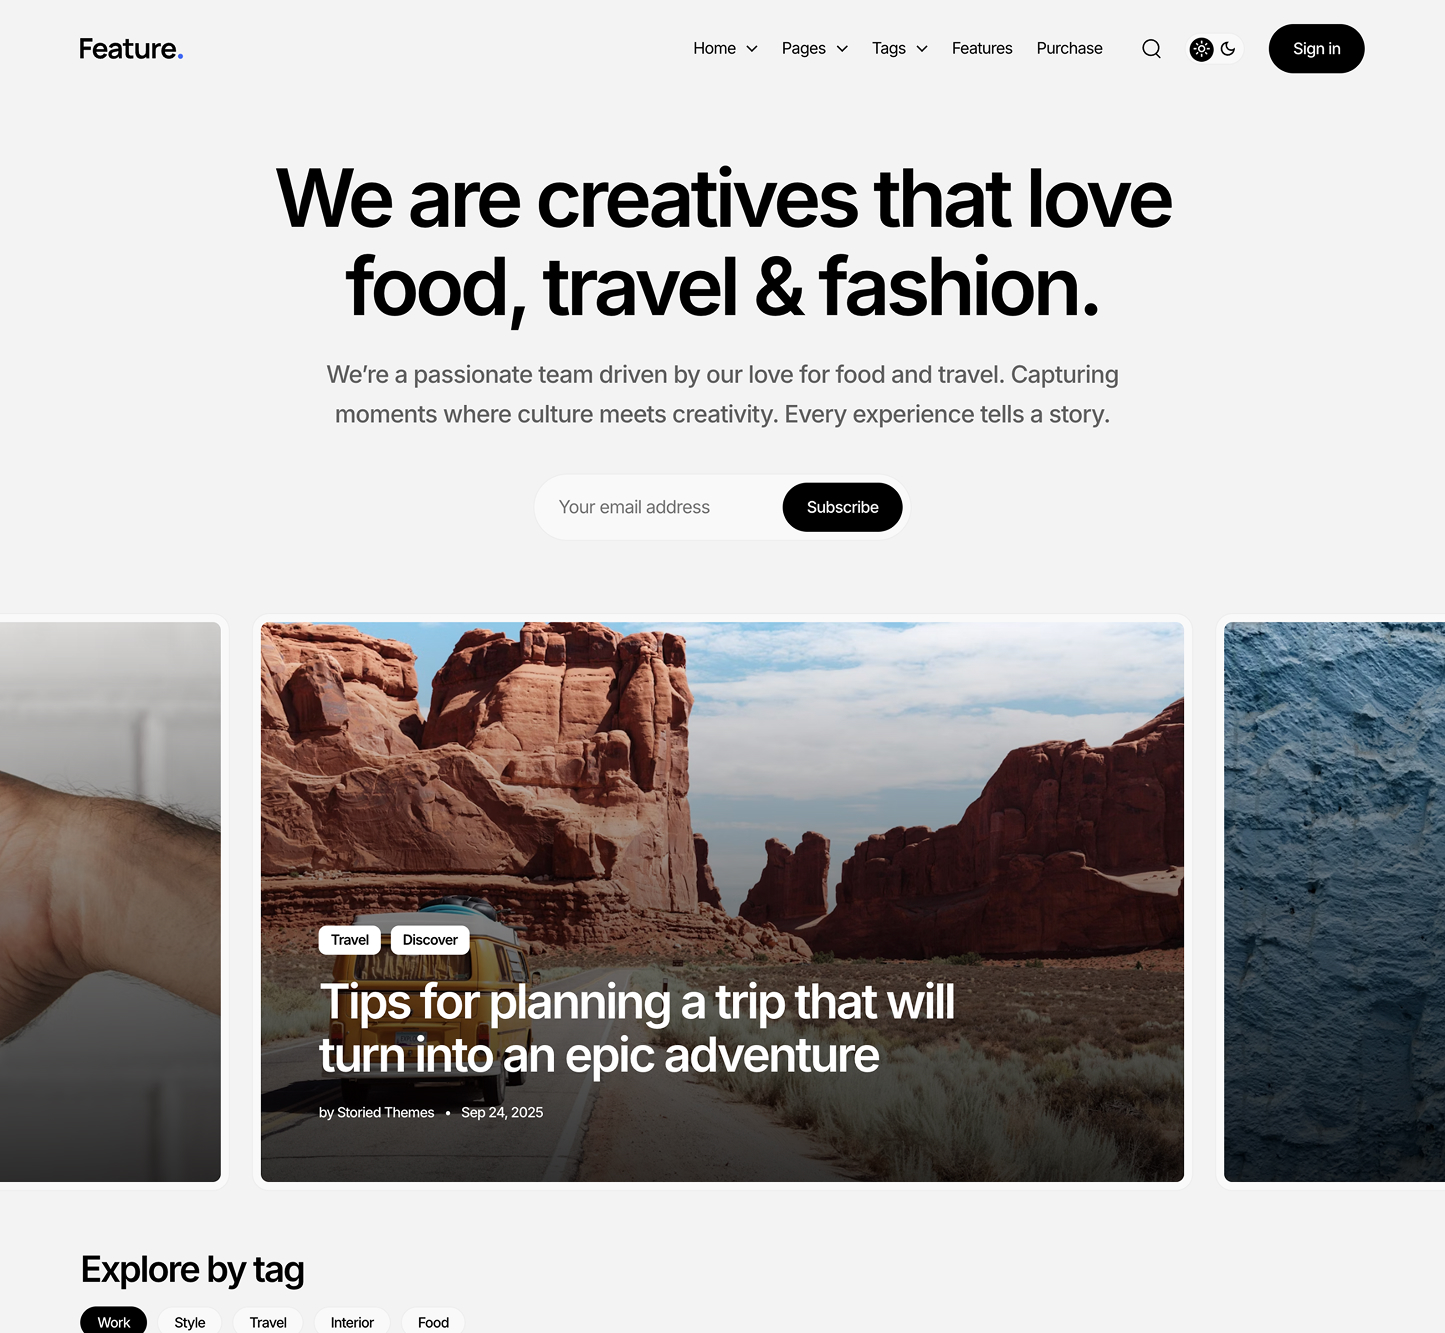1445x1333 pixels.
Task: Open the Features menu item
Action: pos(982,48)
